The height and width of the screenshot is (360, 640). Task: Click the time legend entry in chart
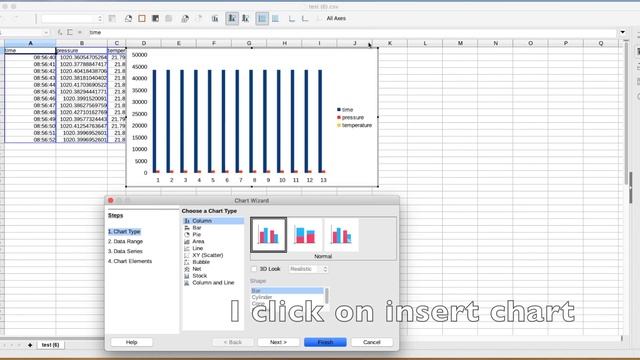[345, 110]
